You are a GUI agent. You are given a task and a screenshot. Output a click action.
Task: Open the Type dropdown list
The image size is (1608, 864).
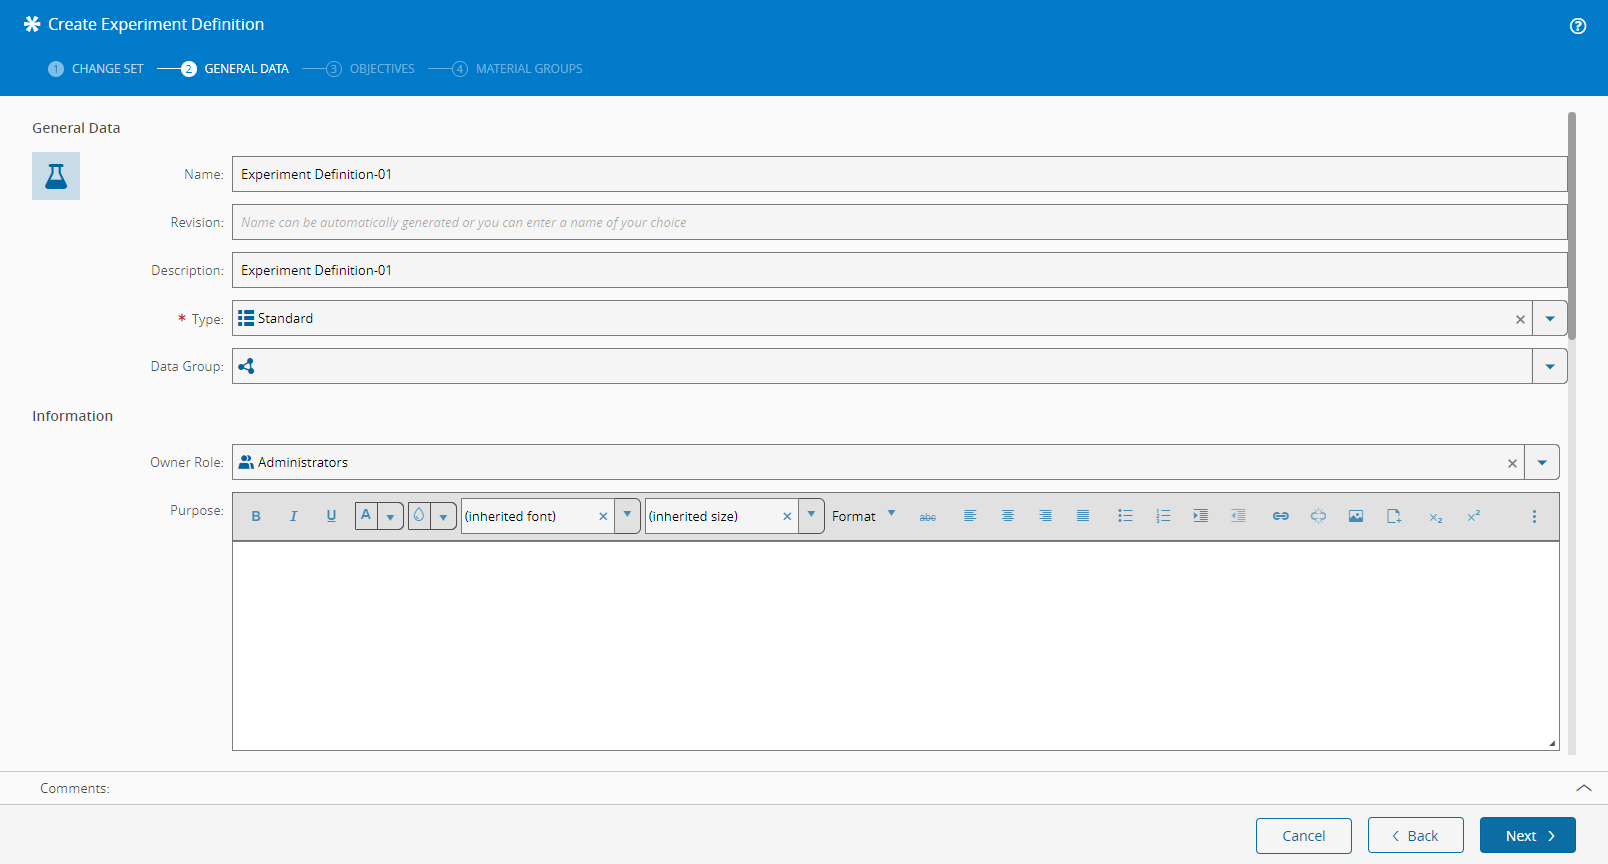(x=1550, y=319)
